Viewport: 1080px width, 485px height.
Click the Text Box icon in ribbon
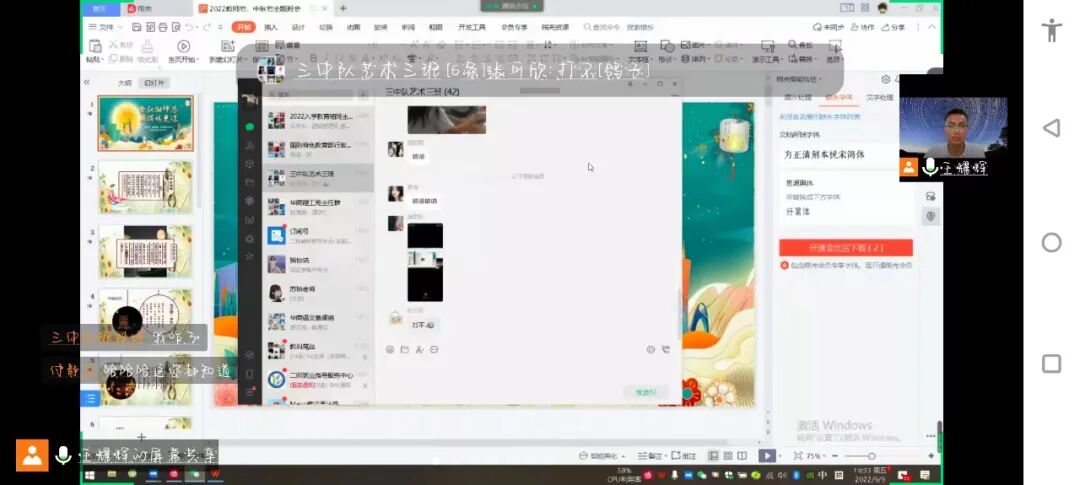(x=640, y=46)
